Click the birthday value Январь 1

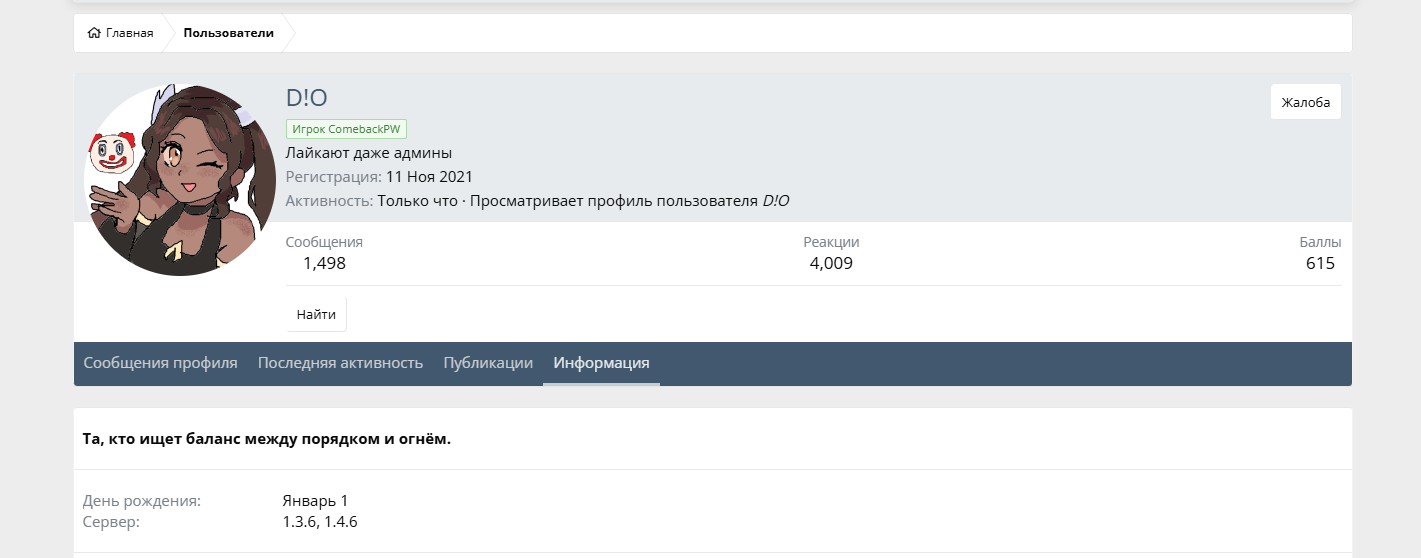(315, 501)
